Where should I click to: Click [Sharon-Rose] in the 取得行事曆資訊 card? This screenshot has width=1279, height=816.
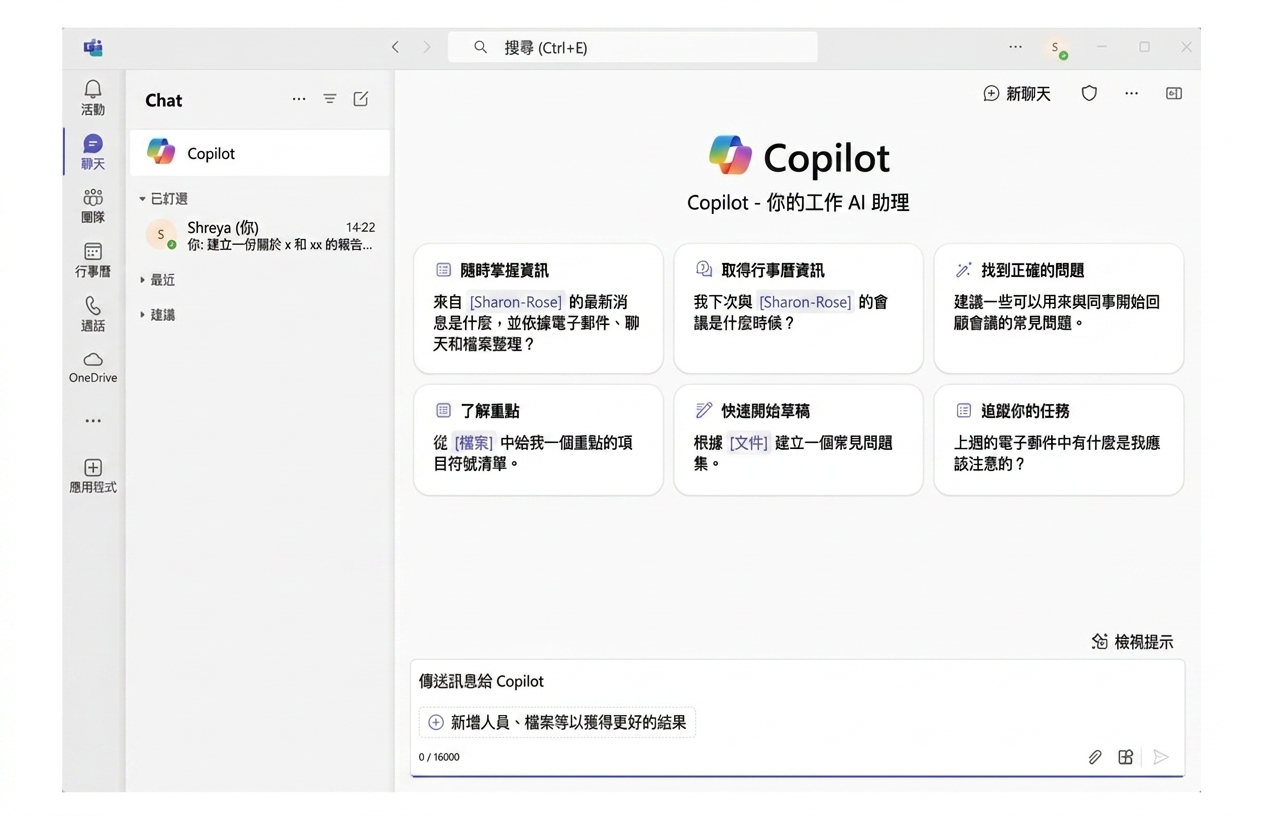[x=805, y=301]
